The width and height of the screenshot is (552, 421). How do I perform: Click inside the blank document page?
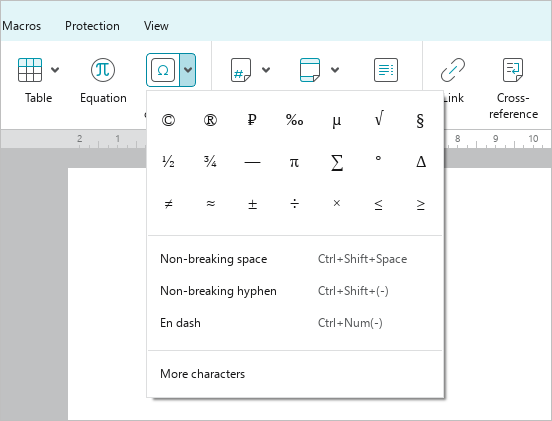(310, 294)
